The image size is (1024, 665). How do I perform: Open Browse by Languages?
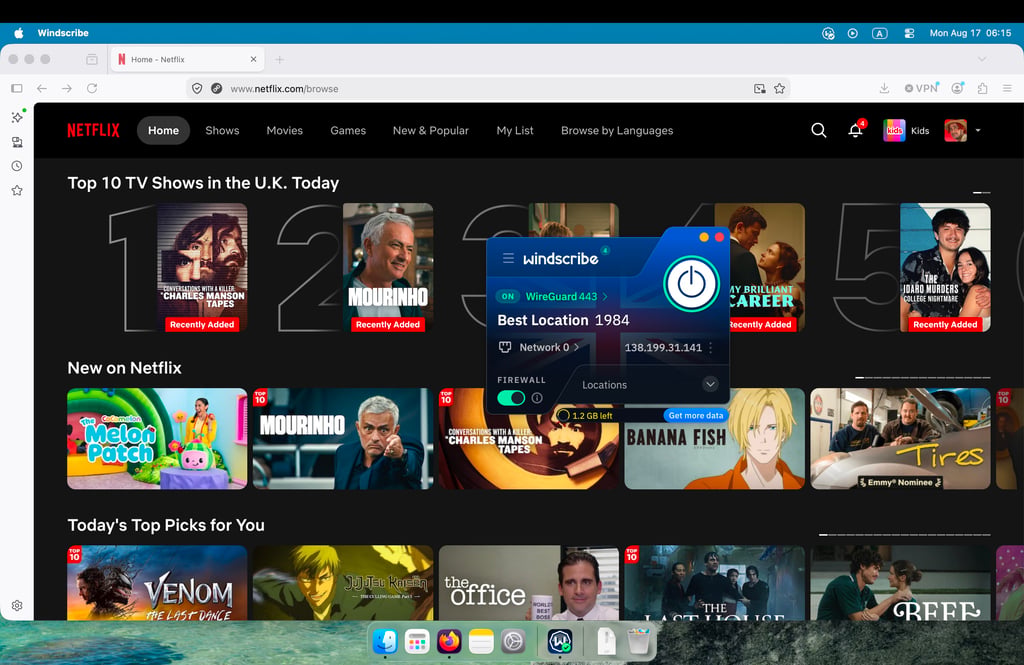617,131
